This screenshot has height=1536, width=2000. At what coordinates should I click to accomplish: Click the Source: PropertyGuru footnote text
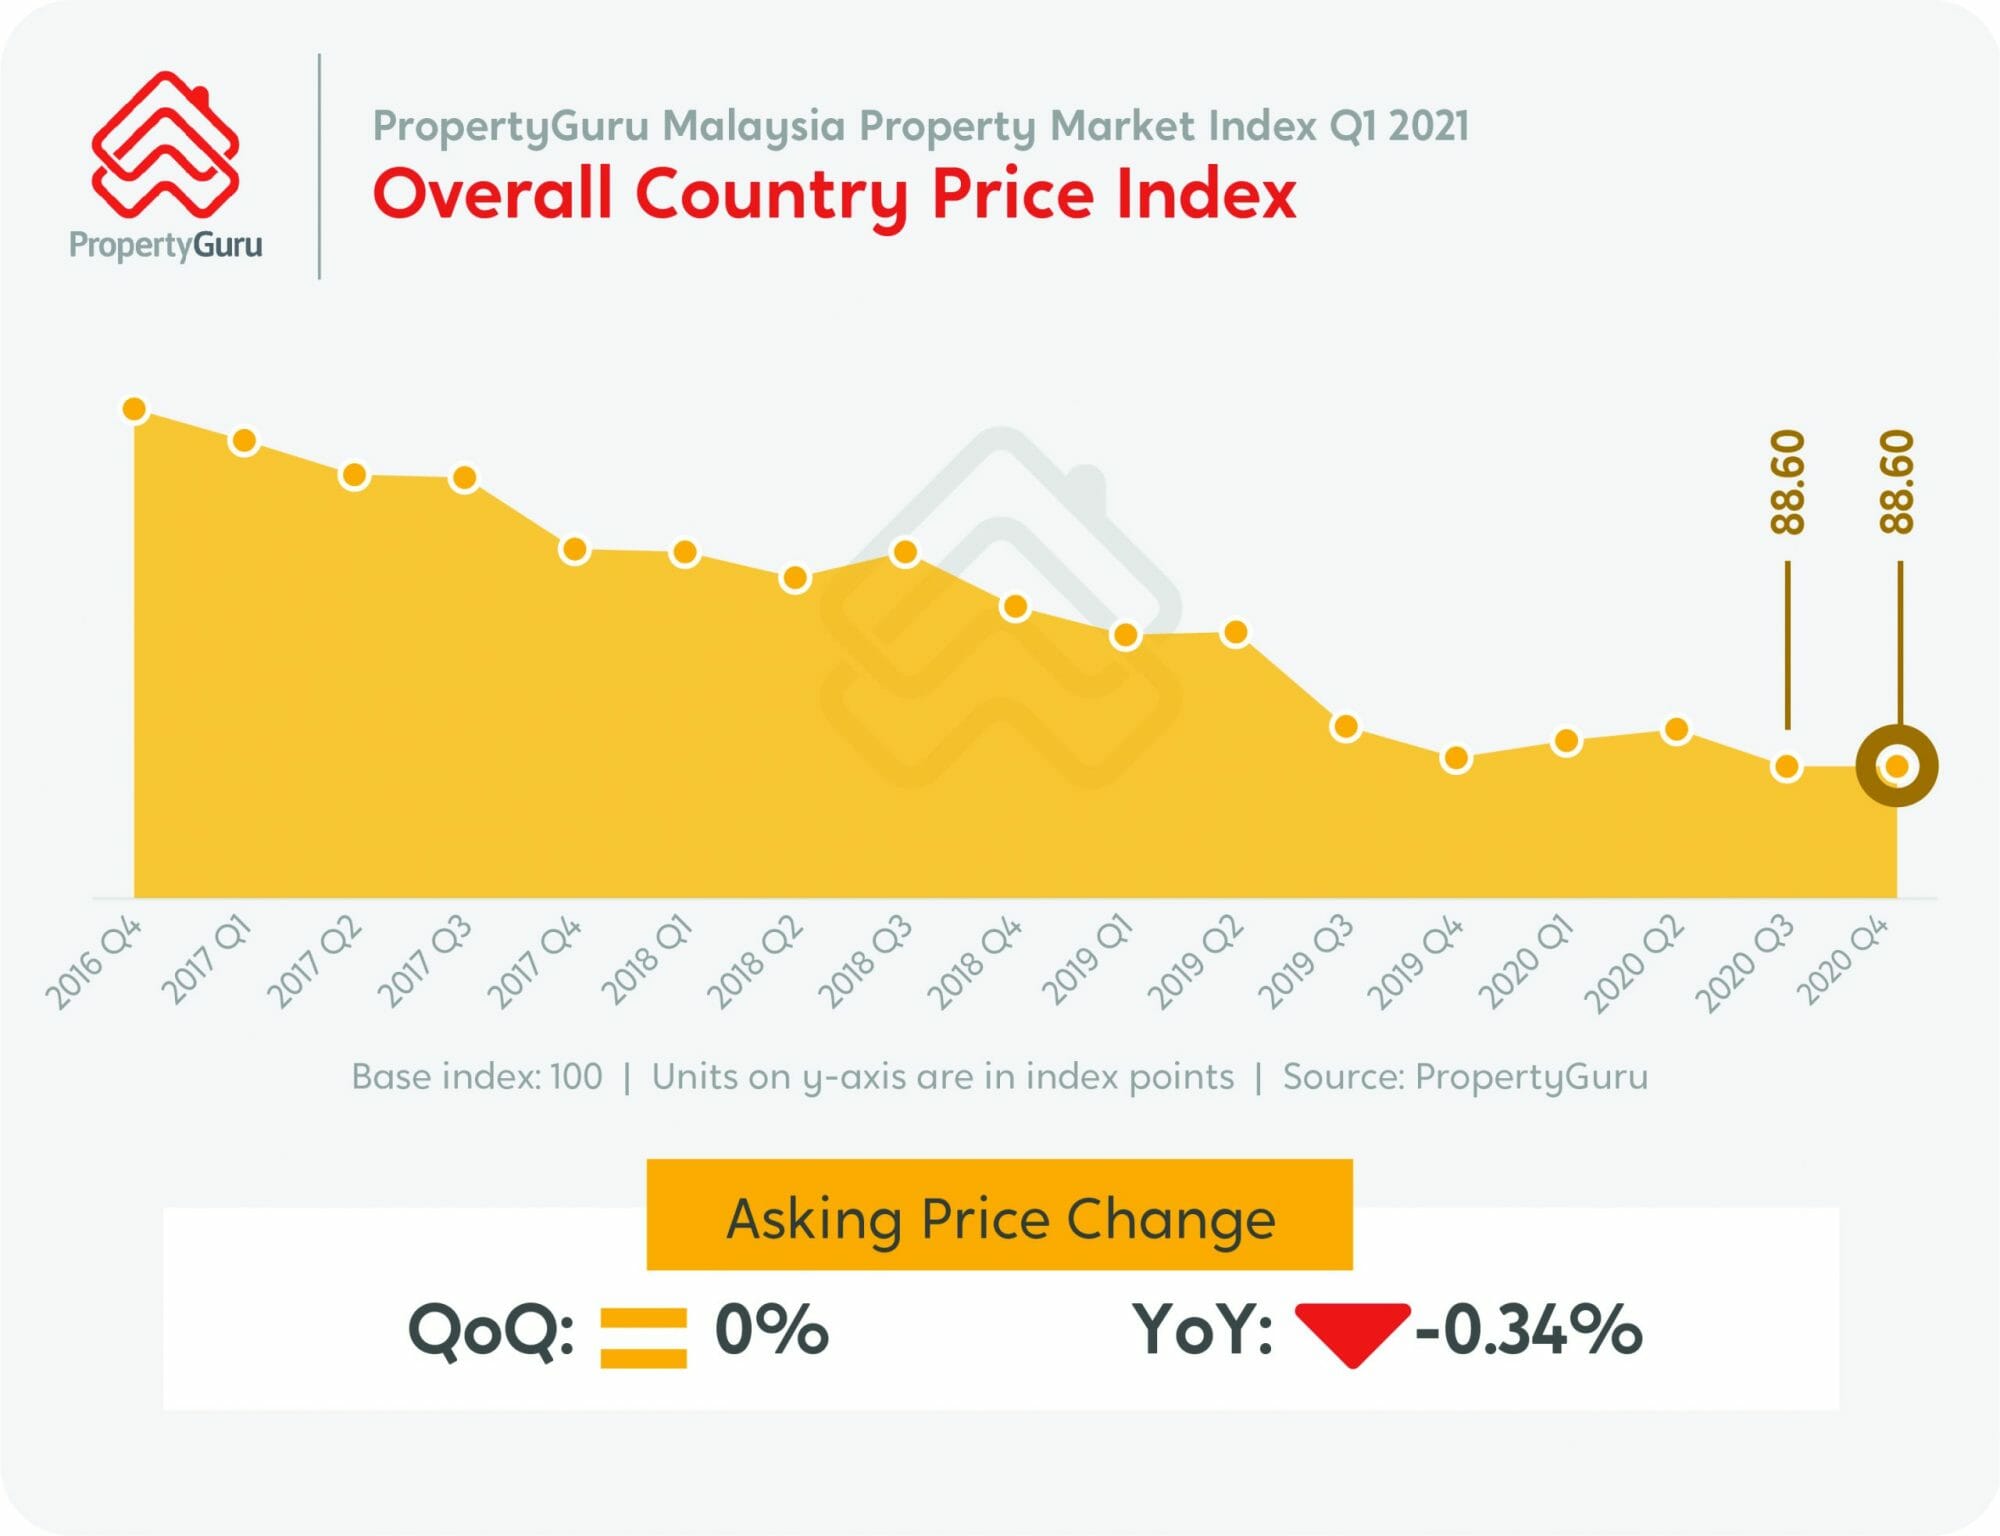pyautogui.click(x=1465, y=1077)
